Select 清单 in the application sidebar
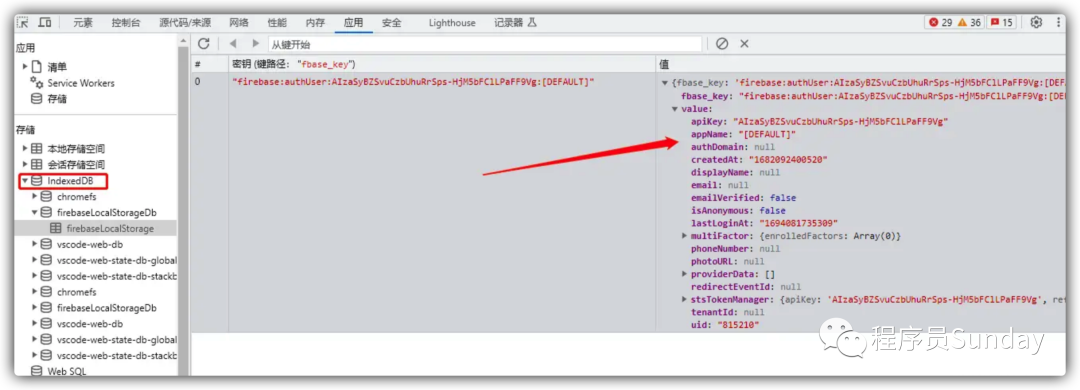 tap(56, 67)
